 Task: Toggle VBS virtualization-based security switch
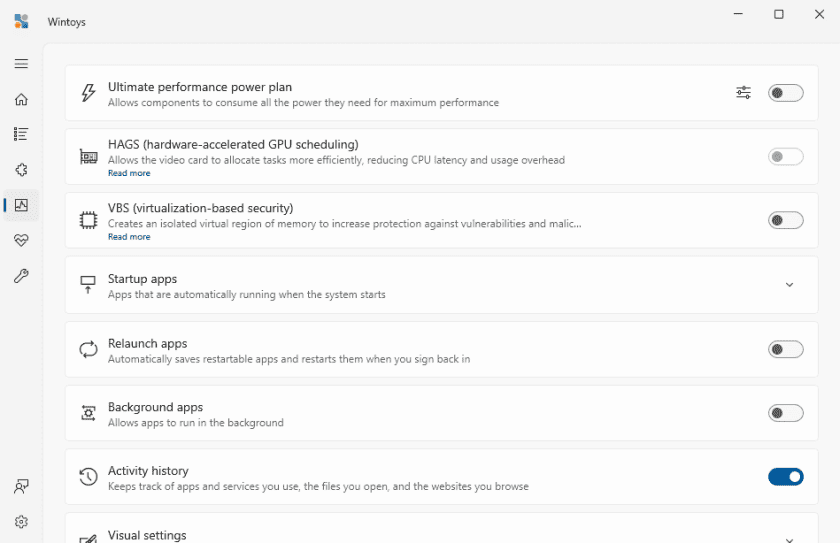pyautogui.click(x=785, y=221)
